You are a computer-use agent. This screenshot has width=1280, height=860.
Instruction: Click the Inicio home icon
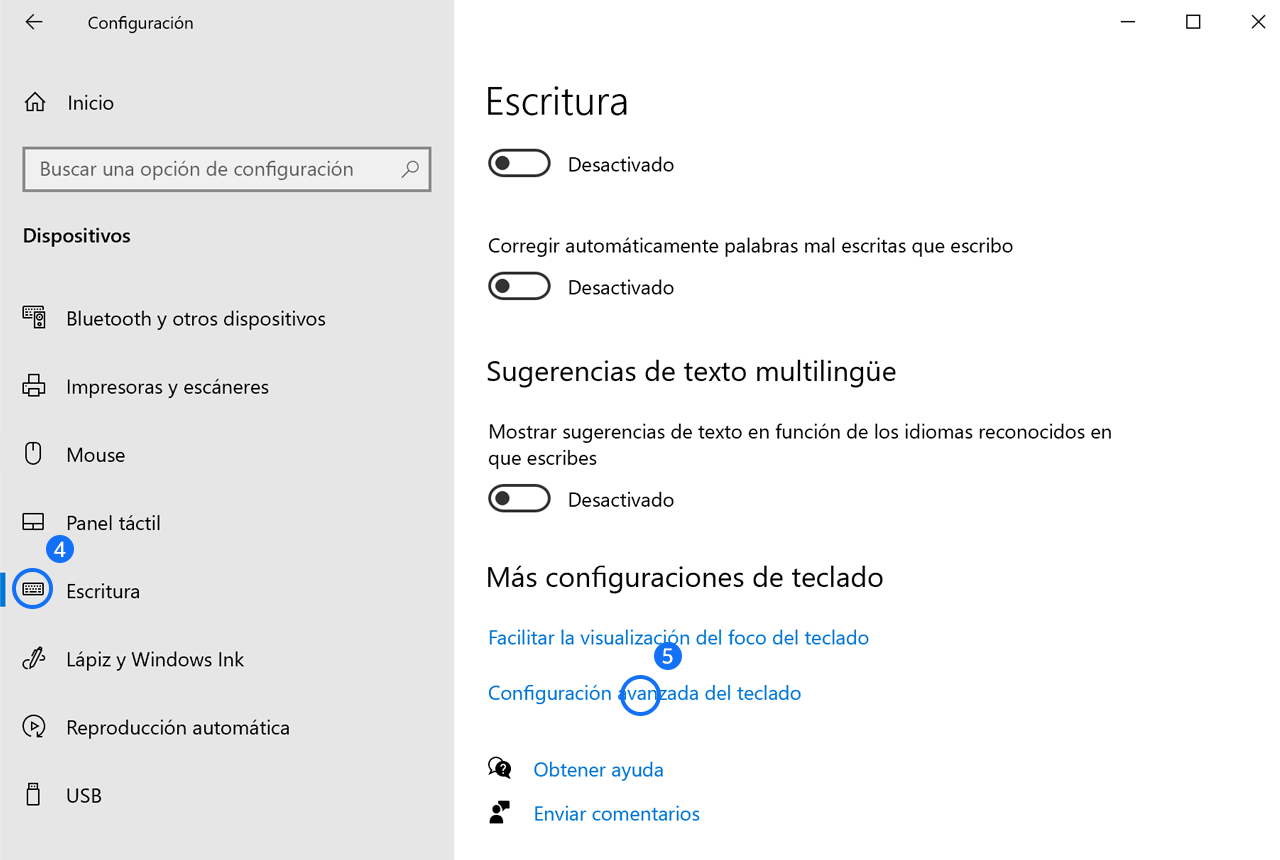tap(35, 102)
